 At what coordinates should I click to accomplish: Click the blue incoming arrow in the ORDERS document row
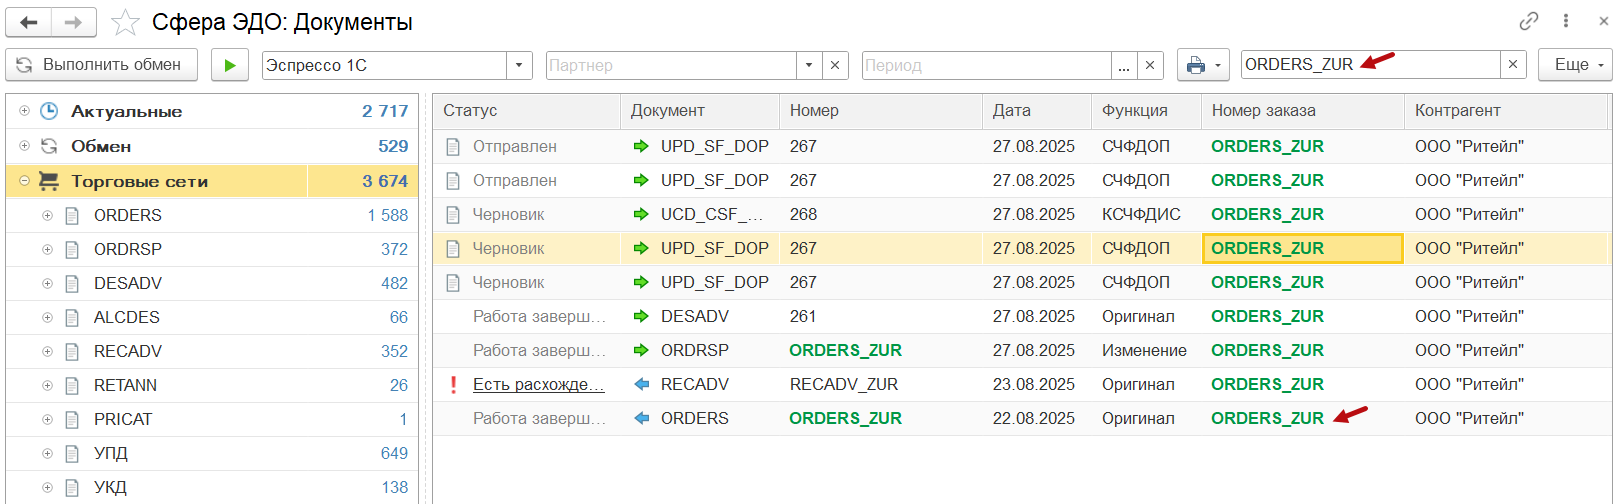(x=641, y=418)
